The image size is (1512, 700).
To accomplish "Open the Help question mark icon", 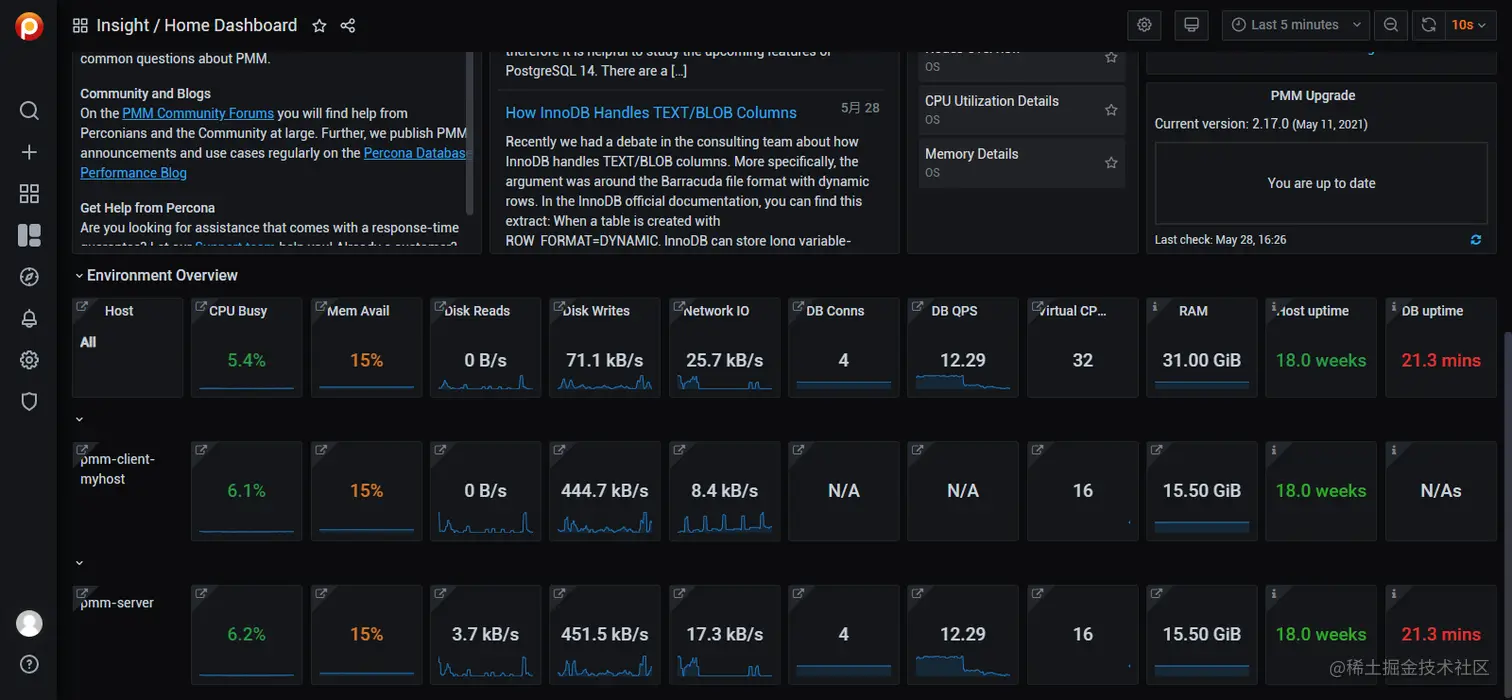I will point(29,664).
